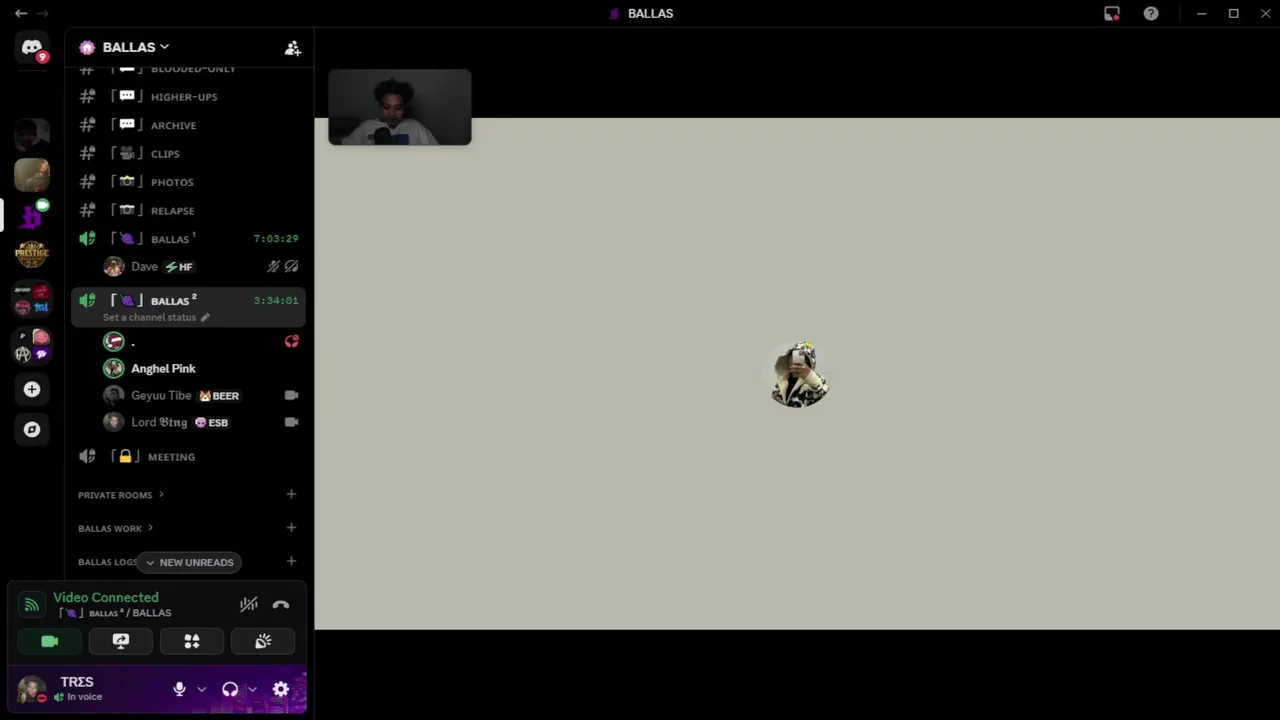Open the locked MEETING voice channel
Screen dimensions: 1280x720
click(188, 457)
